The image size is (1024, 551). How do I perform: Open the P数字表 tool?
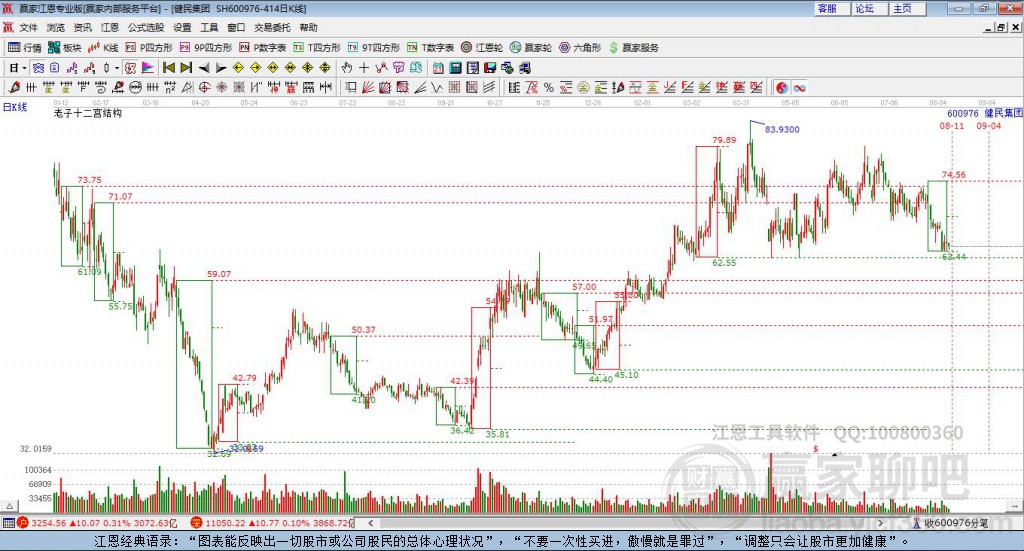tap(263, 48)
